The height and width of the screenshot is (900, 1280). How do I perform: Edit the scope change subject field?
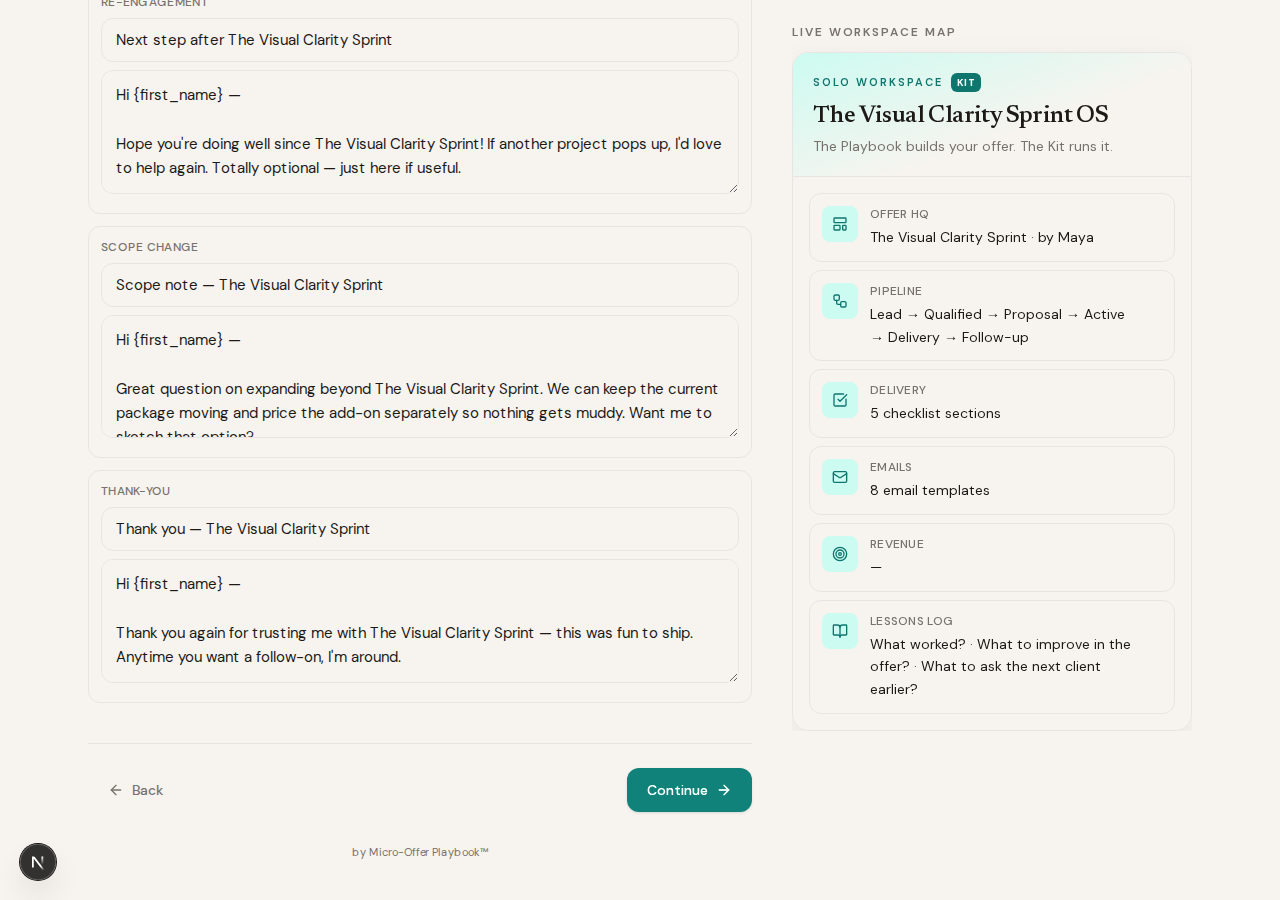[420, 285]
